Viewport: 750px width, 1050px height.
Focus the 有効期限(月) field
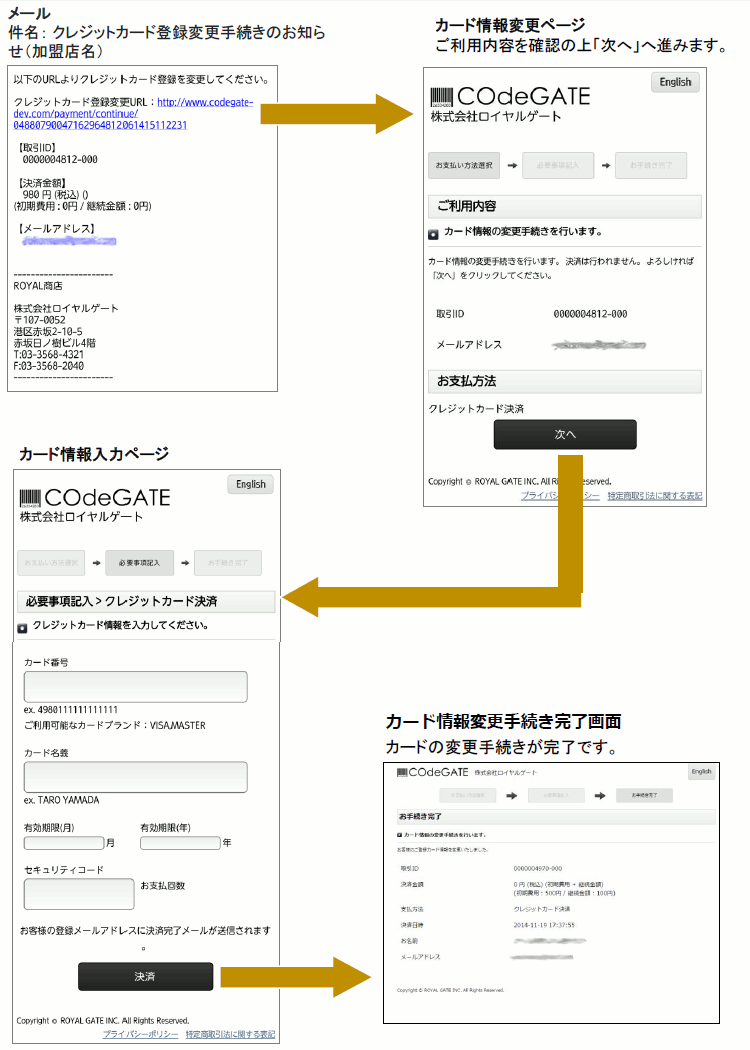(x=64, y=843)
